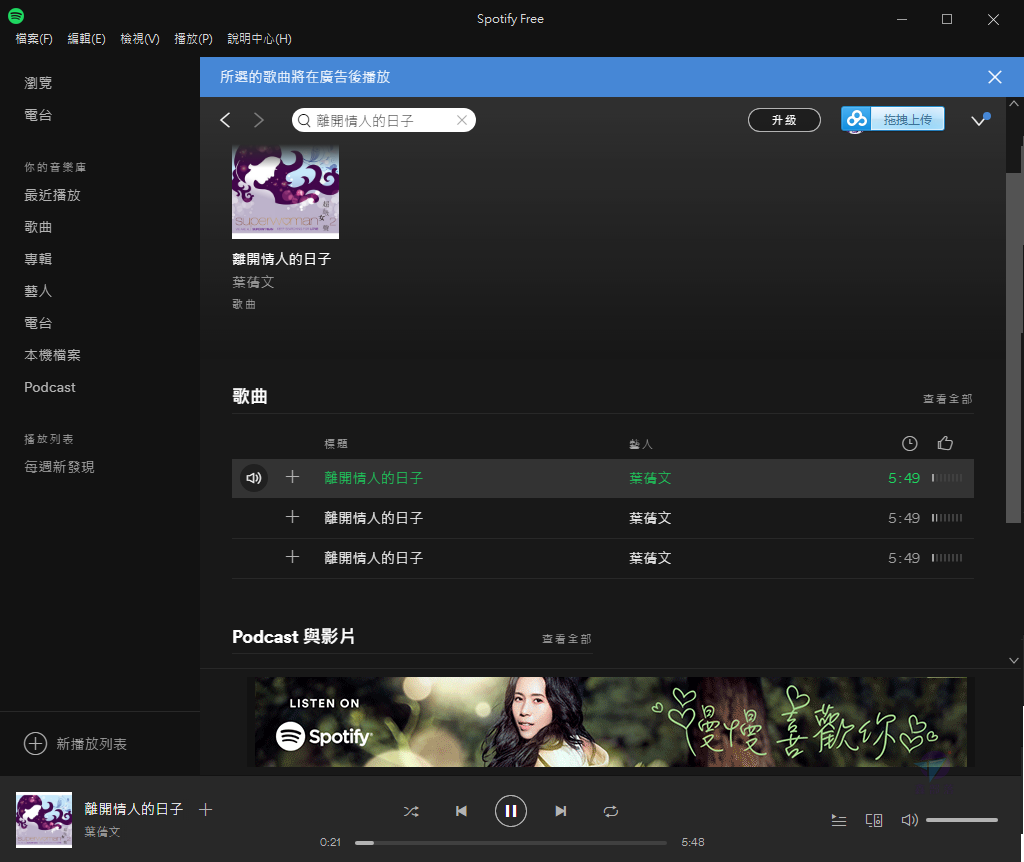Screen dimensions: 1024x862
Task: Go forward with the right arrow
Action: [259, 120]
